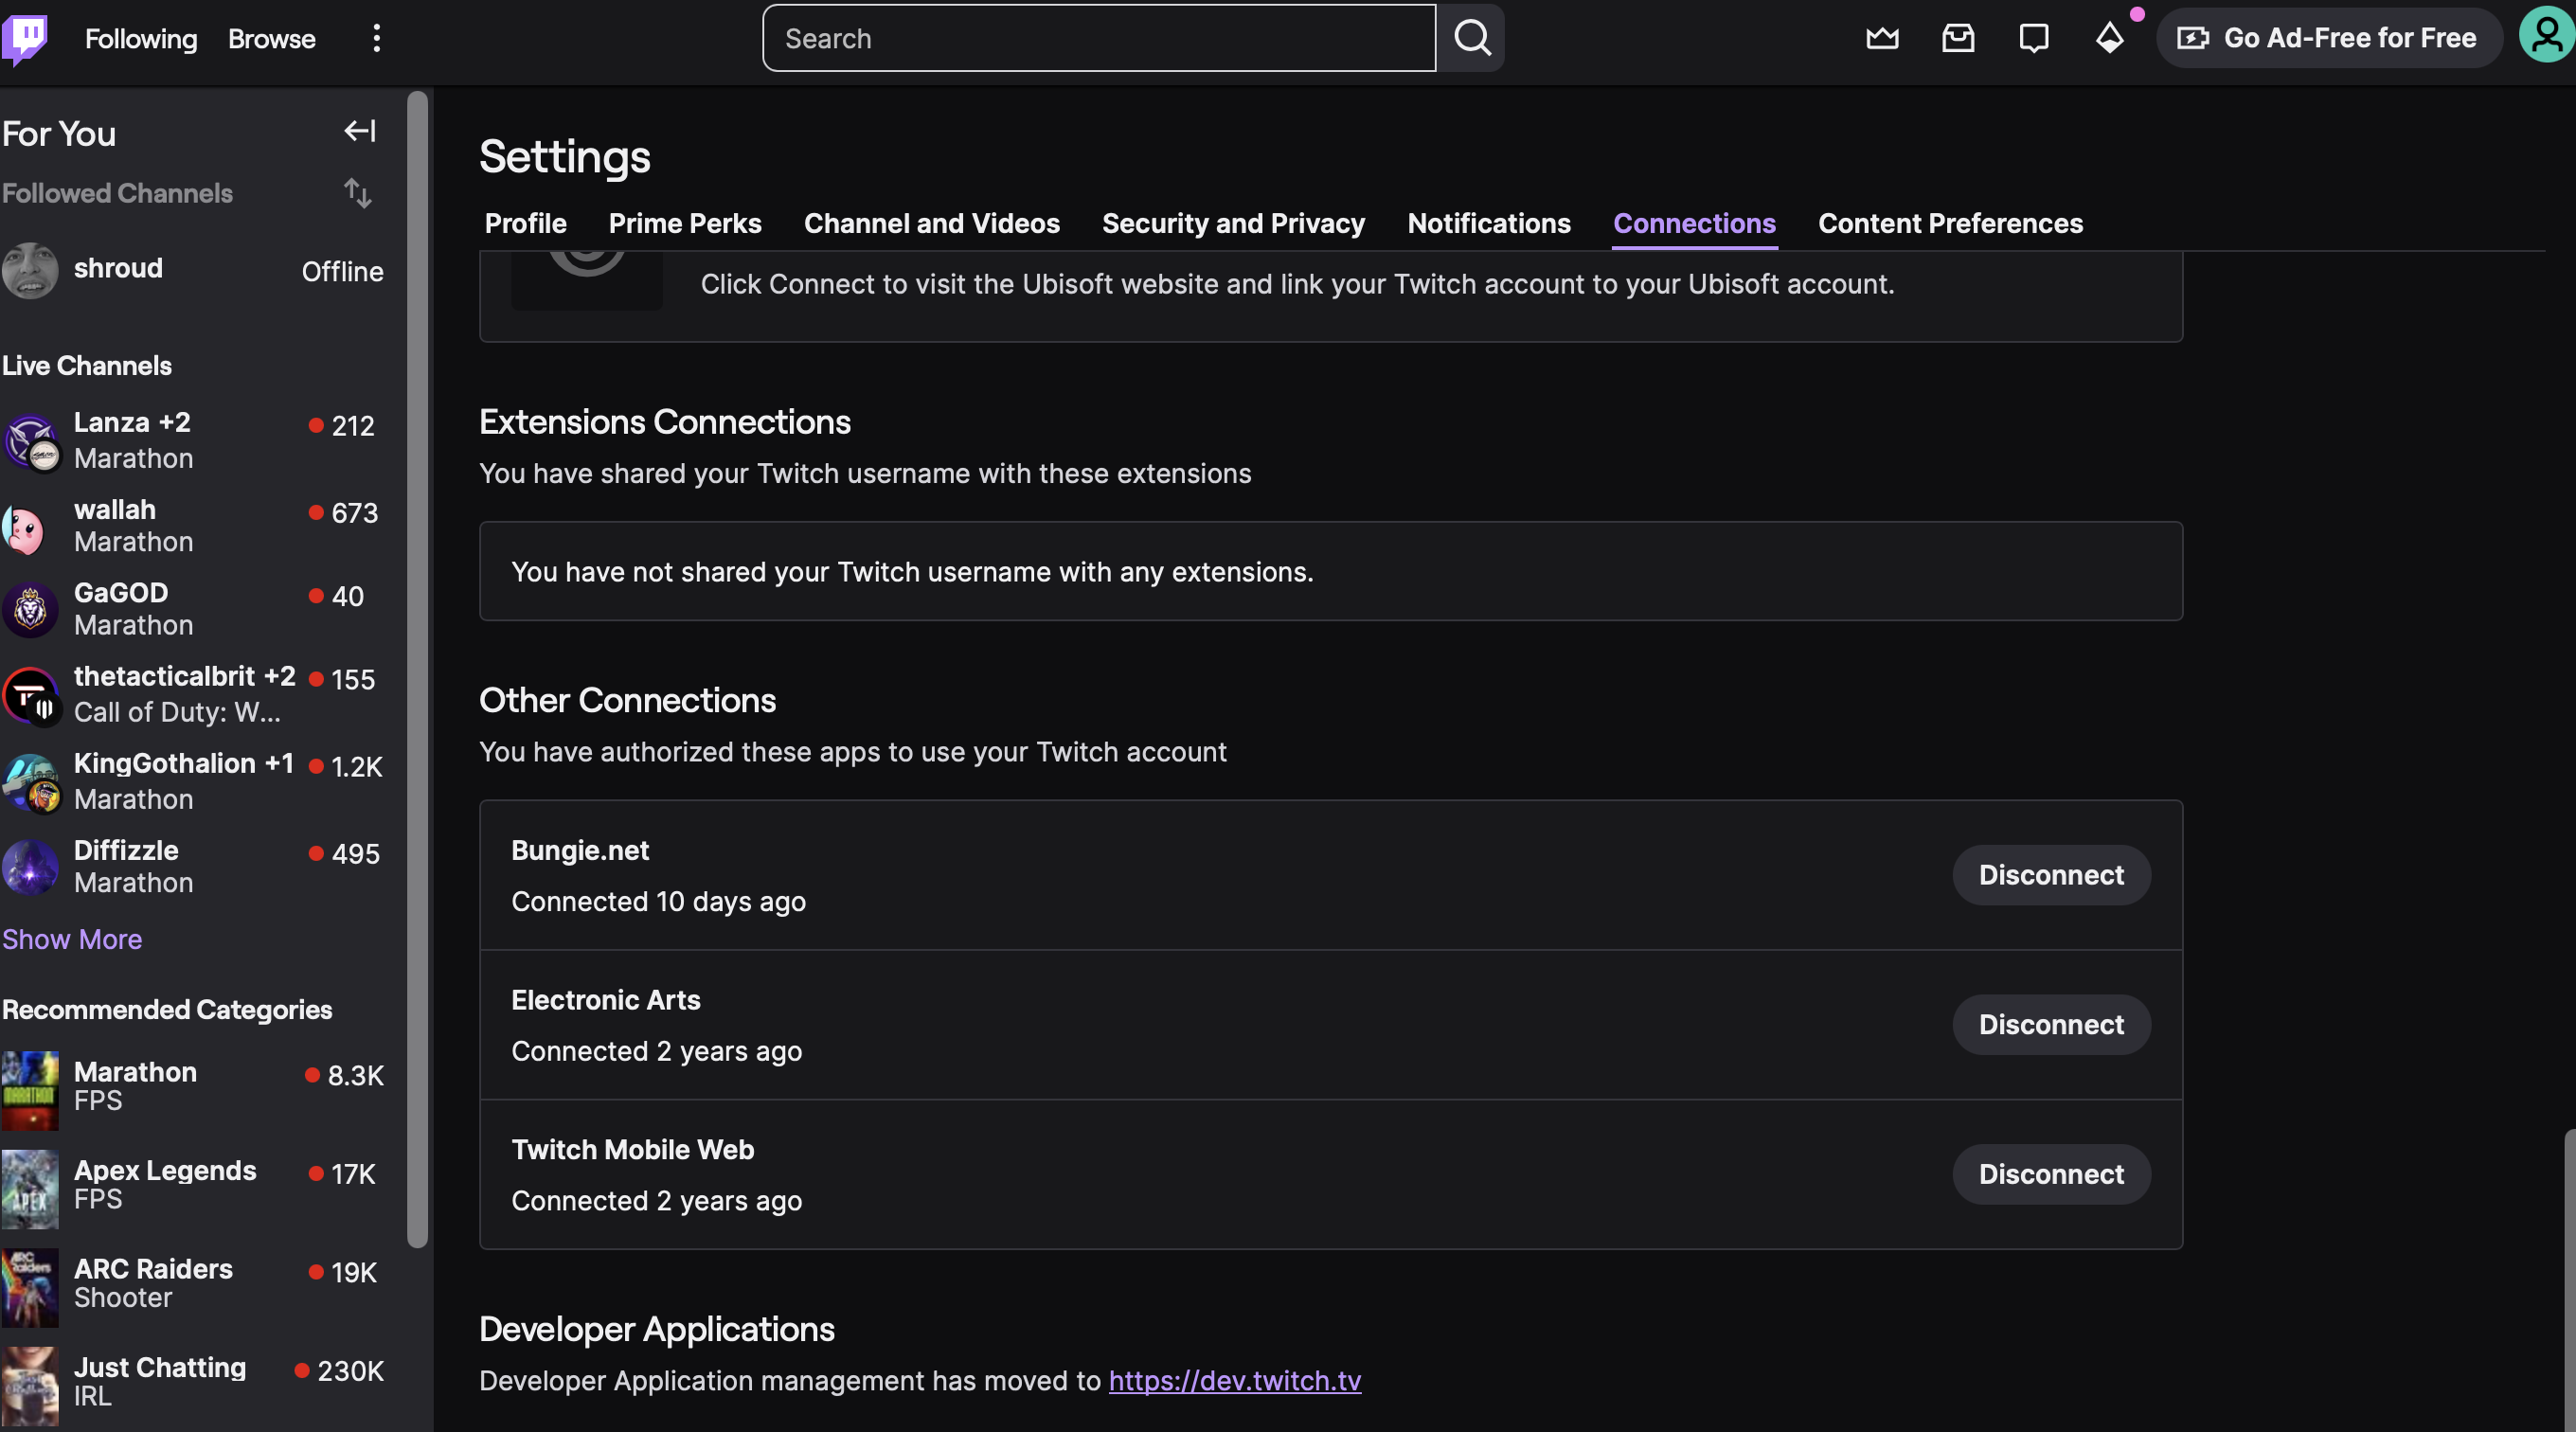Click the search magnifier button

click(x=1471, y=38)
